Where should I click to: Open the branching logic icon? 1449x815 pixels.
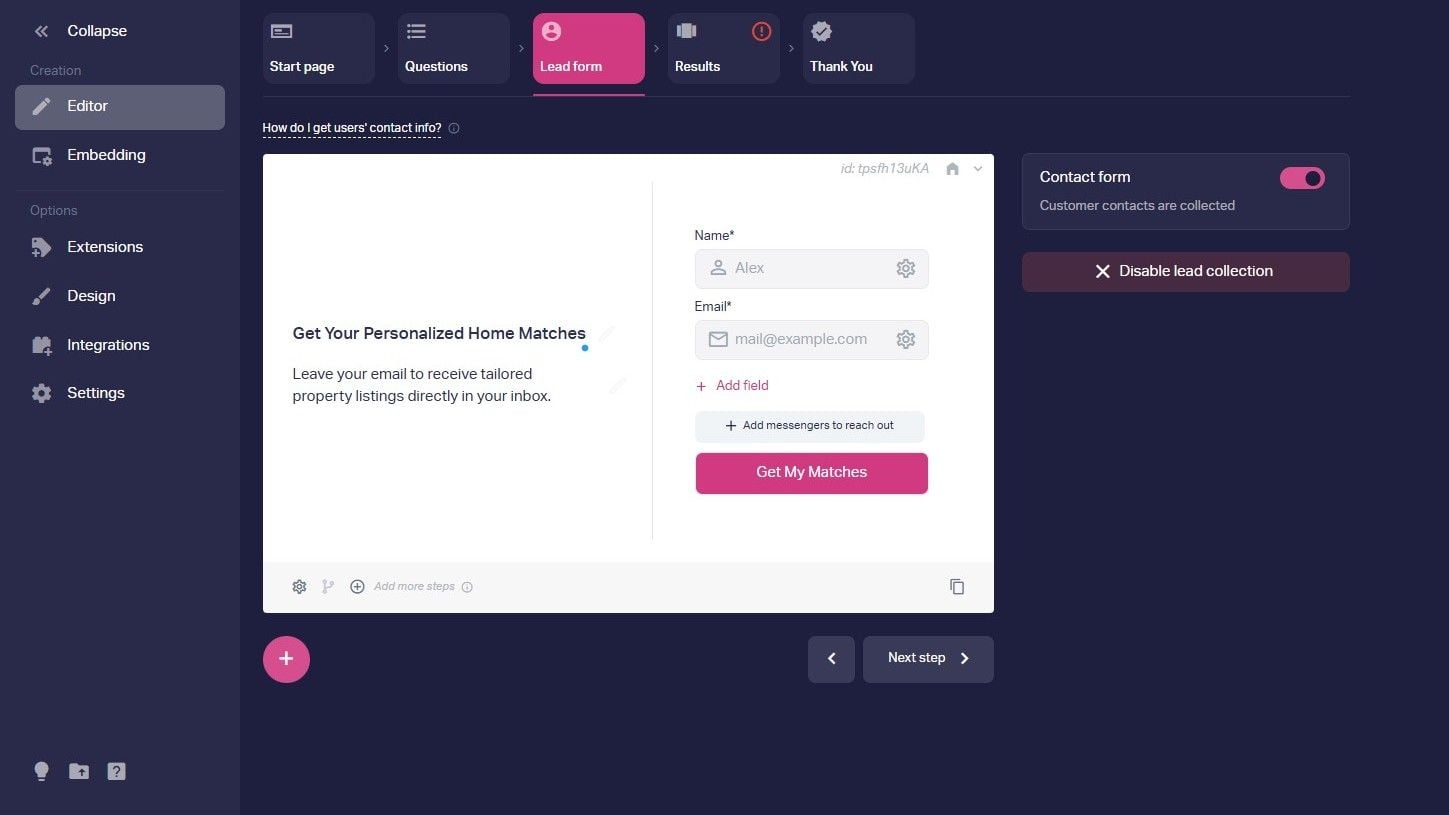328,587
